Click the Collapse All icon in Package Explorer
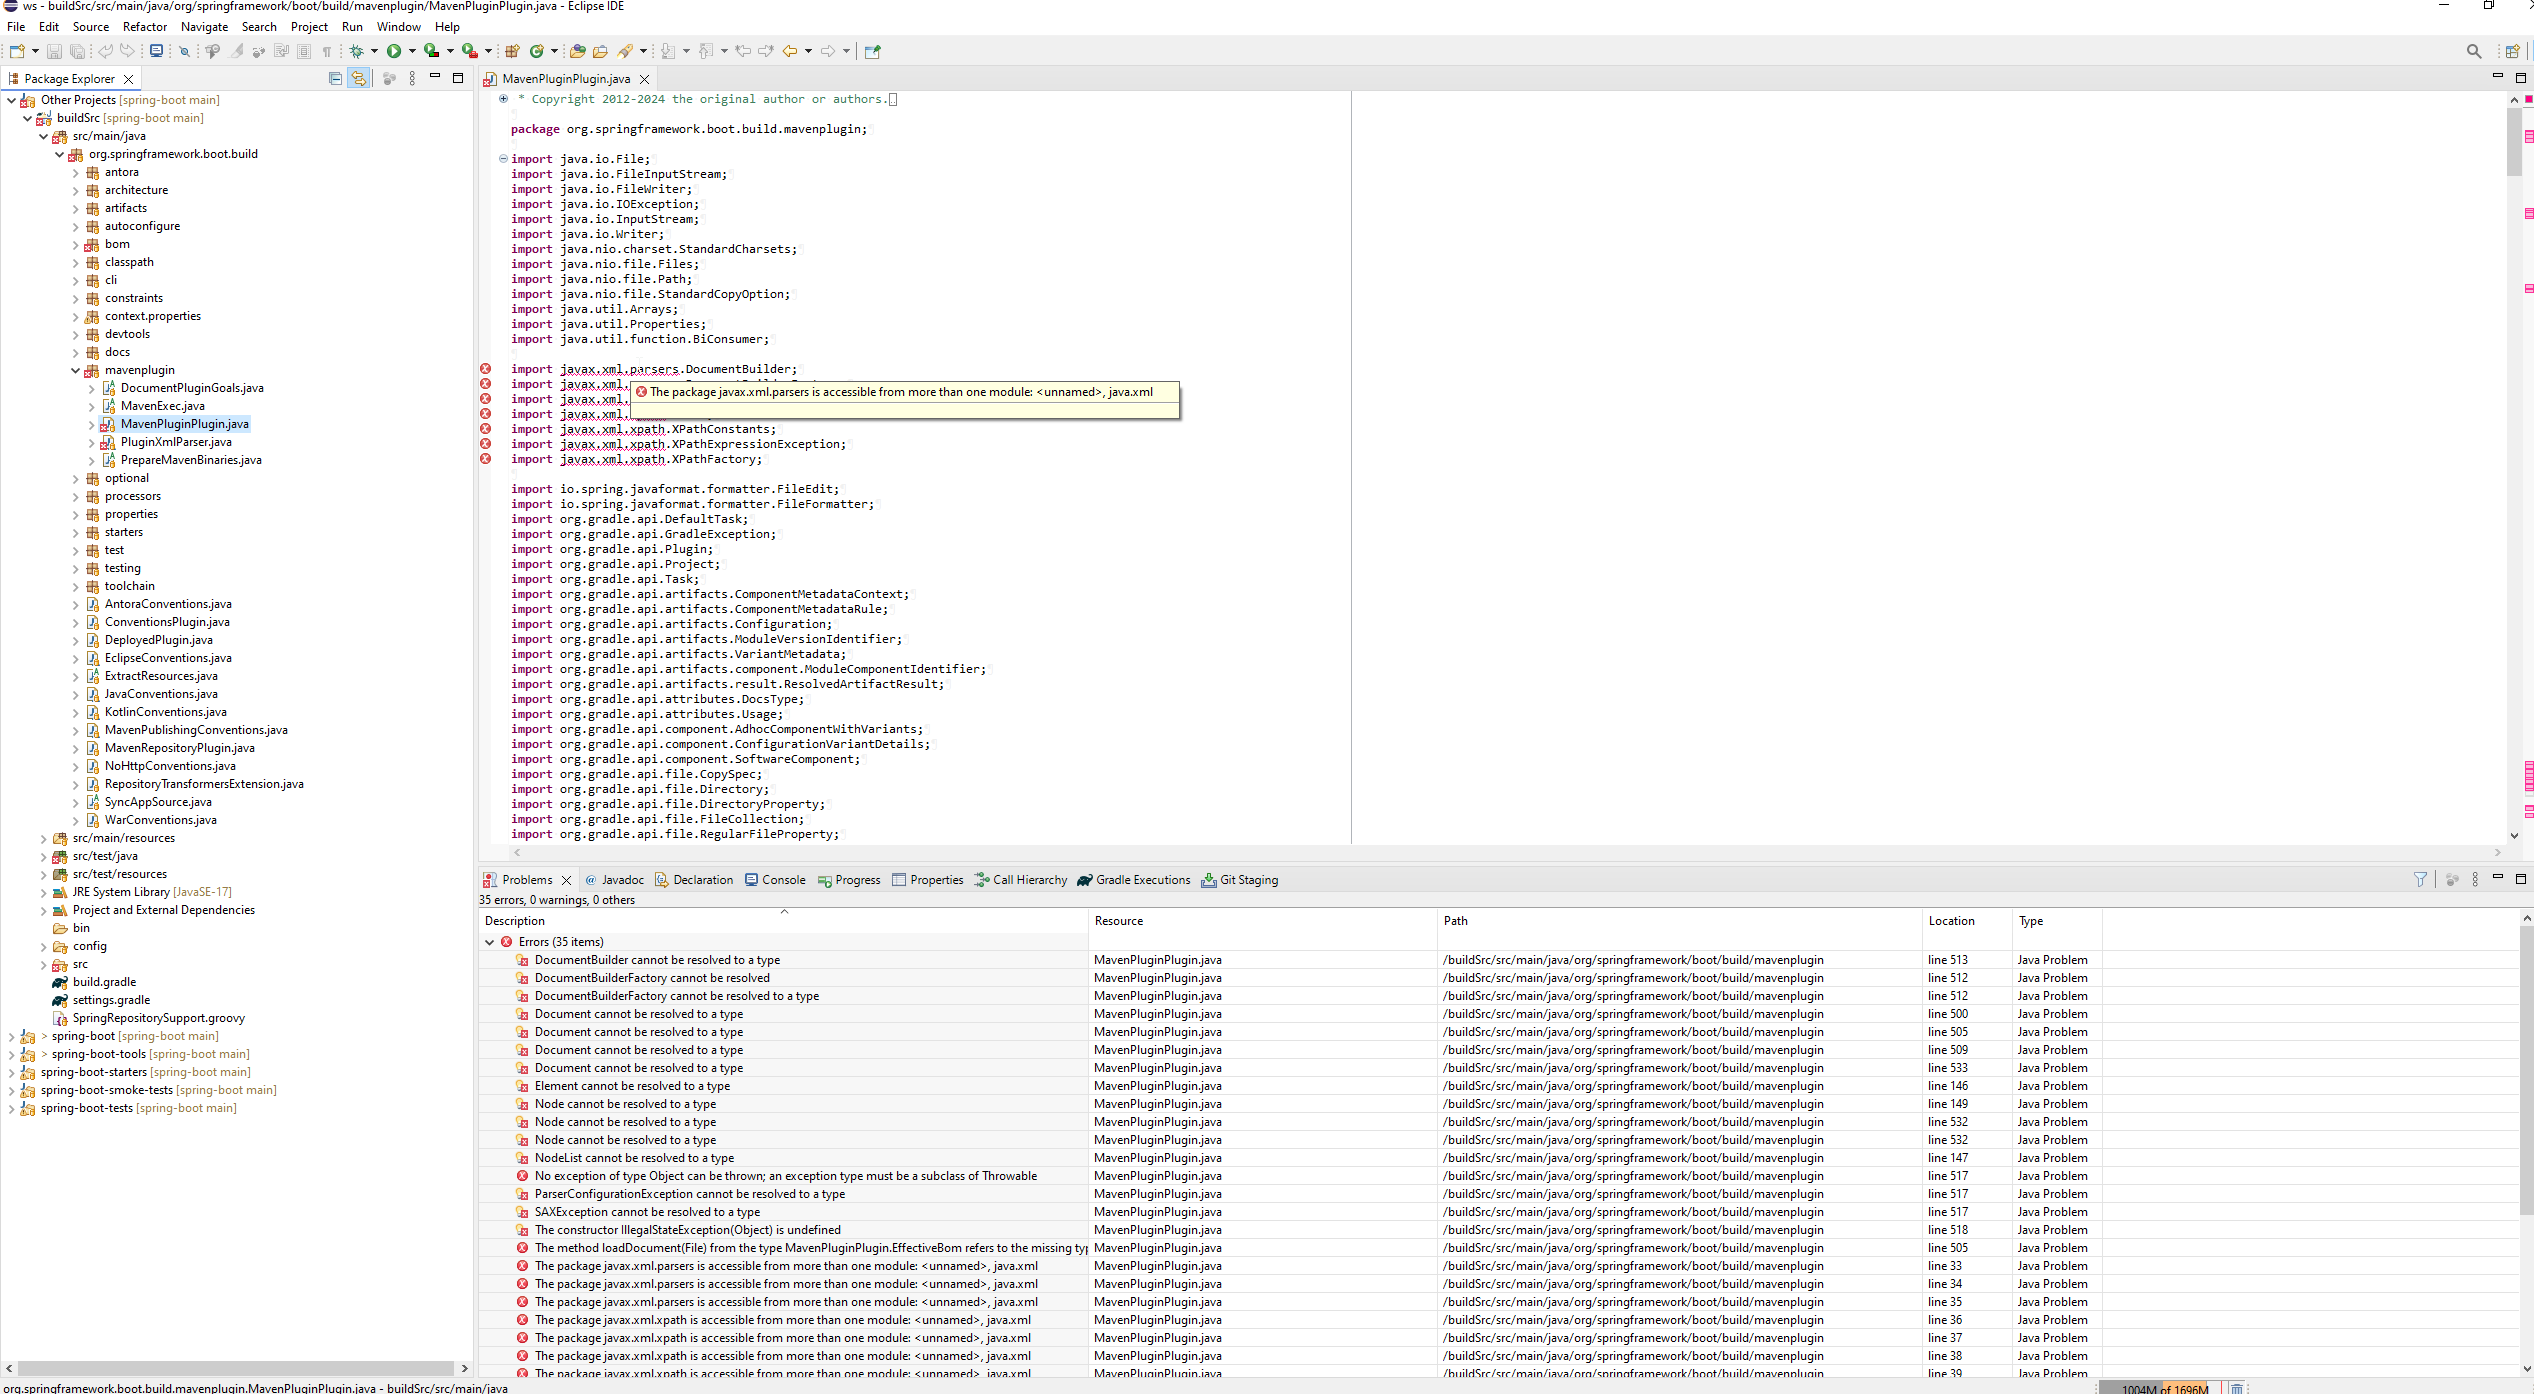This screenshot has height=1394, width=2534. pyautogui.click(x=336, y=78)
